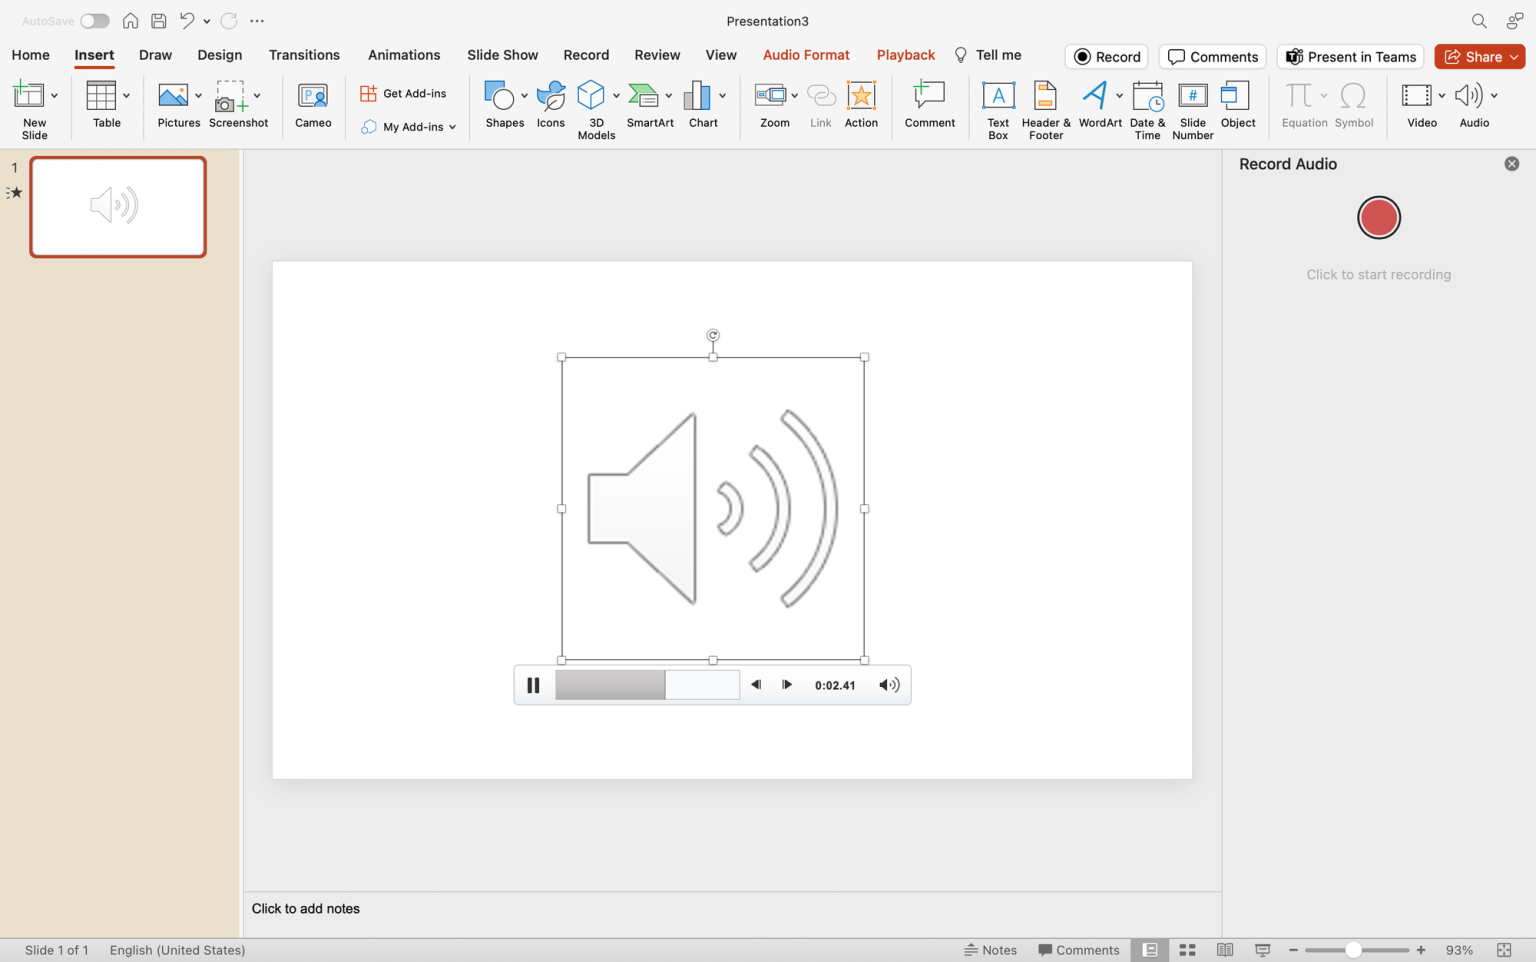Select the slide 1 thumbnail
This screenshot has height=962, width=1536.
pyautogui.click(x=117, y=206)
